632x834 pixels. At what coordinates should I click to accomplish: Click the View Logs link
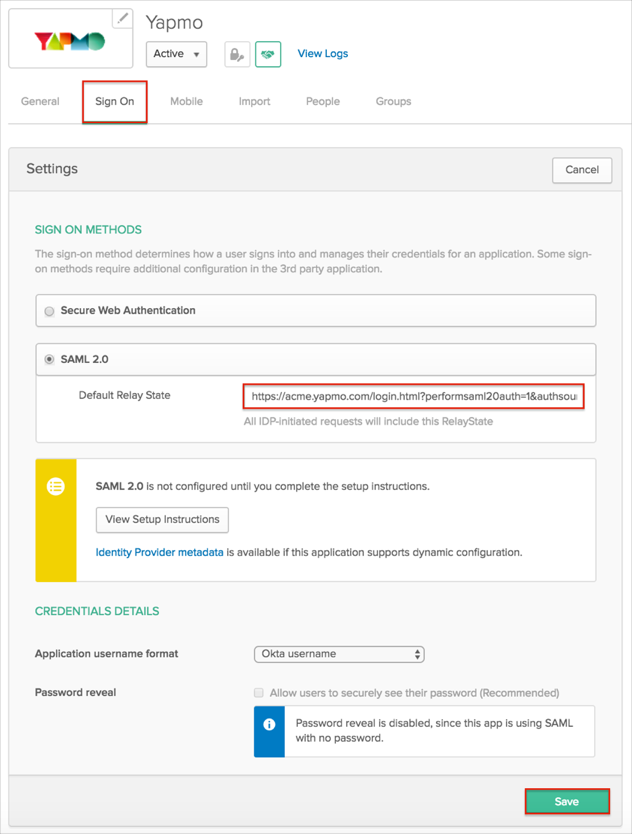tap(323, 54)
